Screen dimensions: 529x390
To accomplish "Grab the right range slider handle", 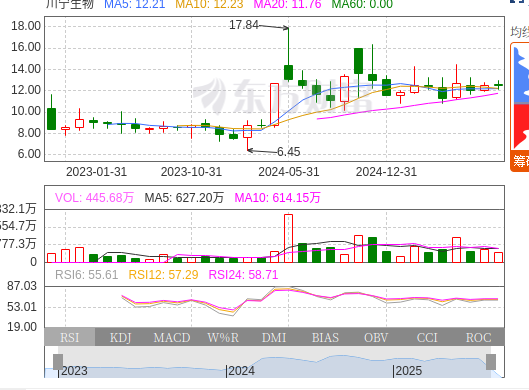I will click(491, 362).
